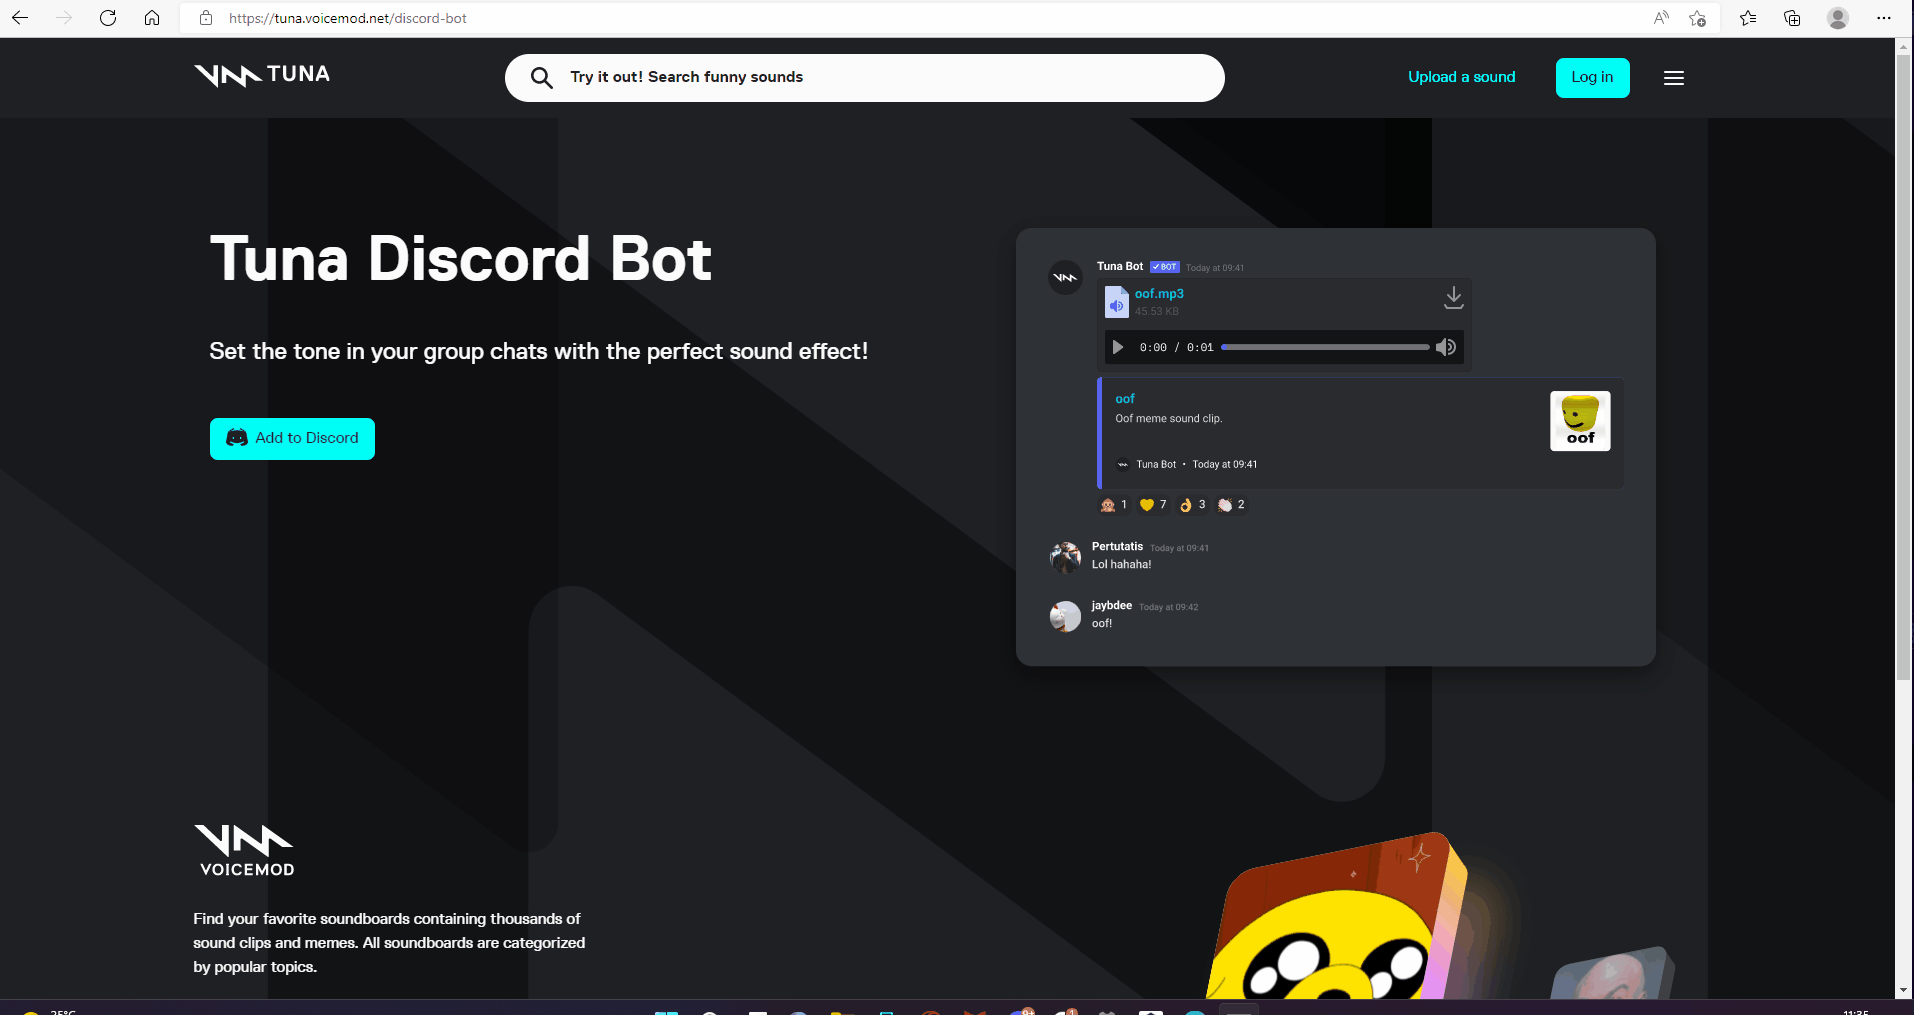Viewport: 1914px width, 1015px height.
Task: Reload the page with the refresh icon
Action: pyautogui.click(x=108, y=18)
